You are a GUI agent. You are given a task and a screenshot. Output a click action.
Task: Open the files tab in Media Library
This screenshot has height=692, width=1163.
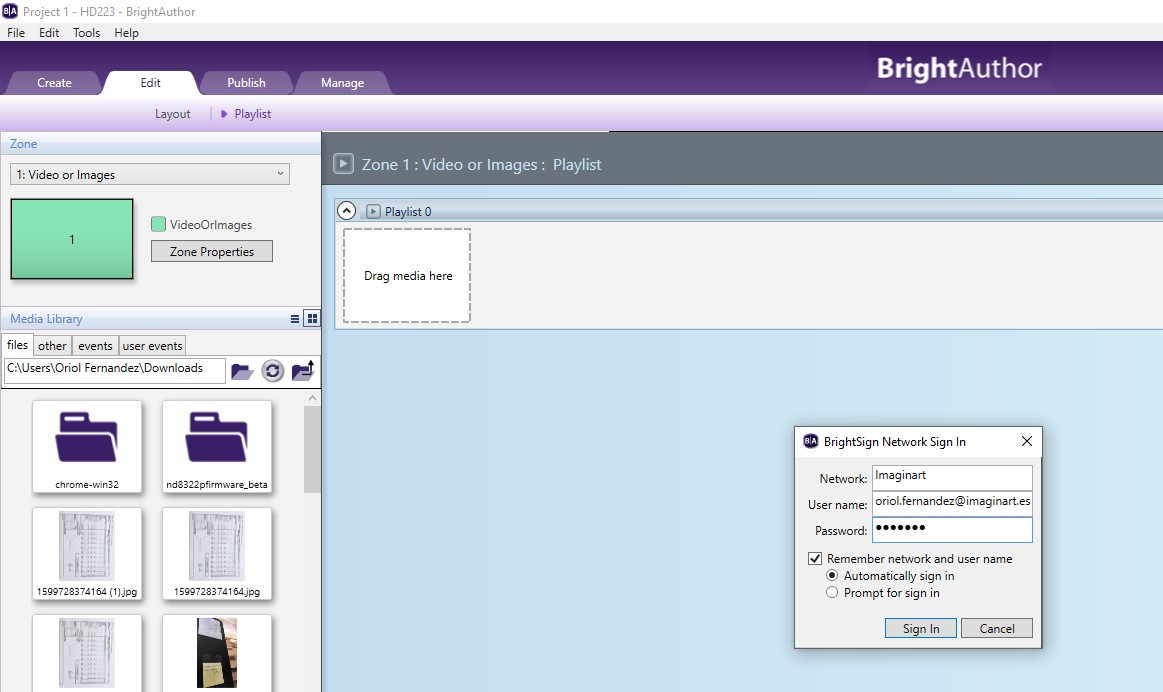17,345
